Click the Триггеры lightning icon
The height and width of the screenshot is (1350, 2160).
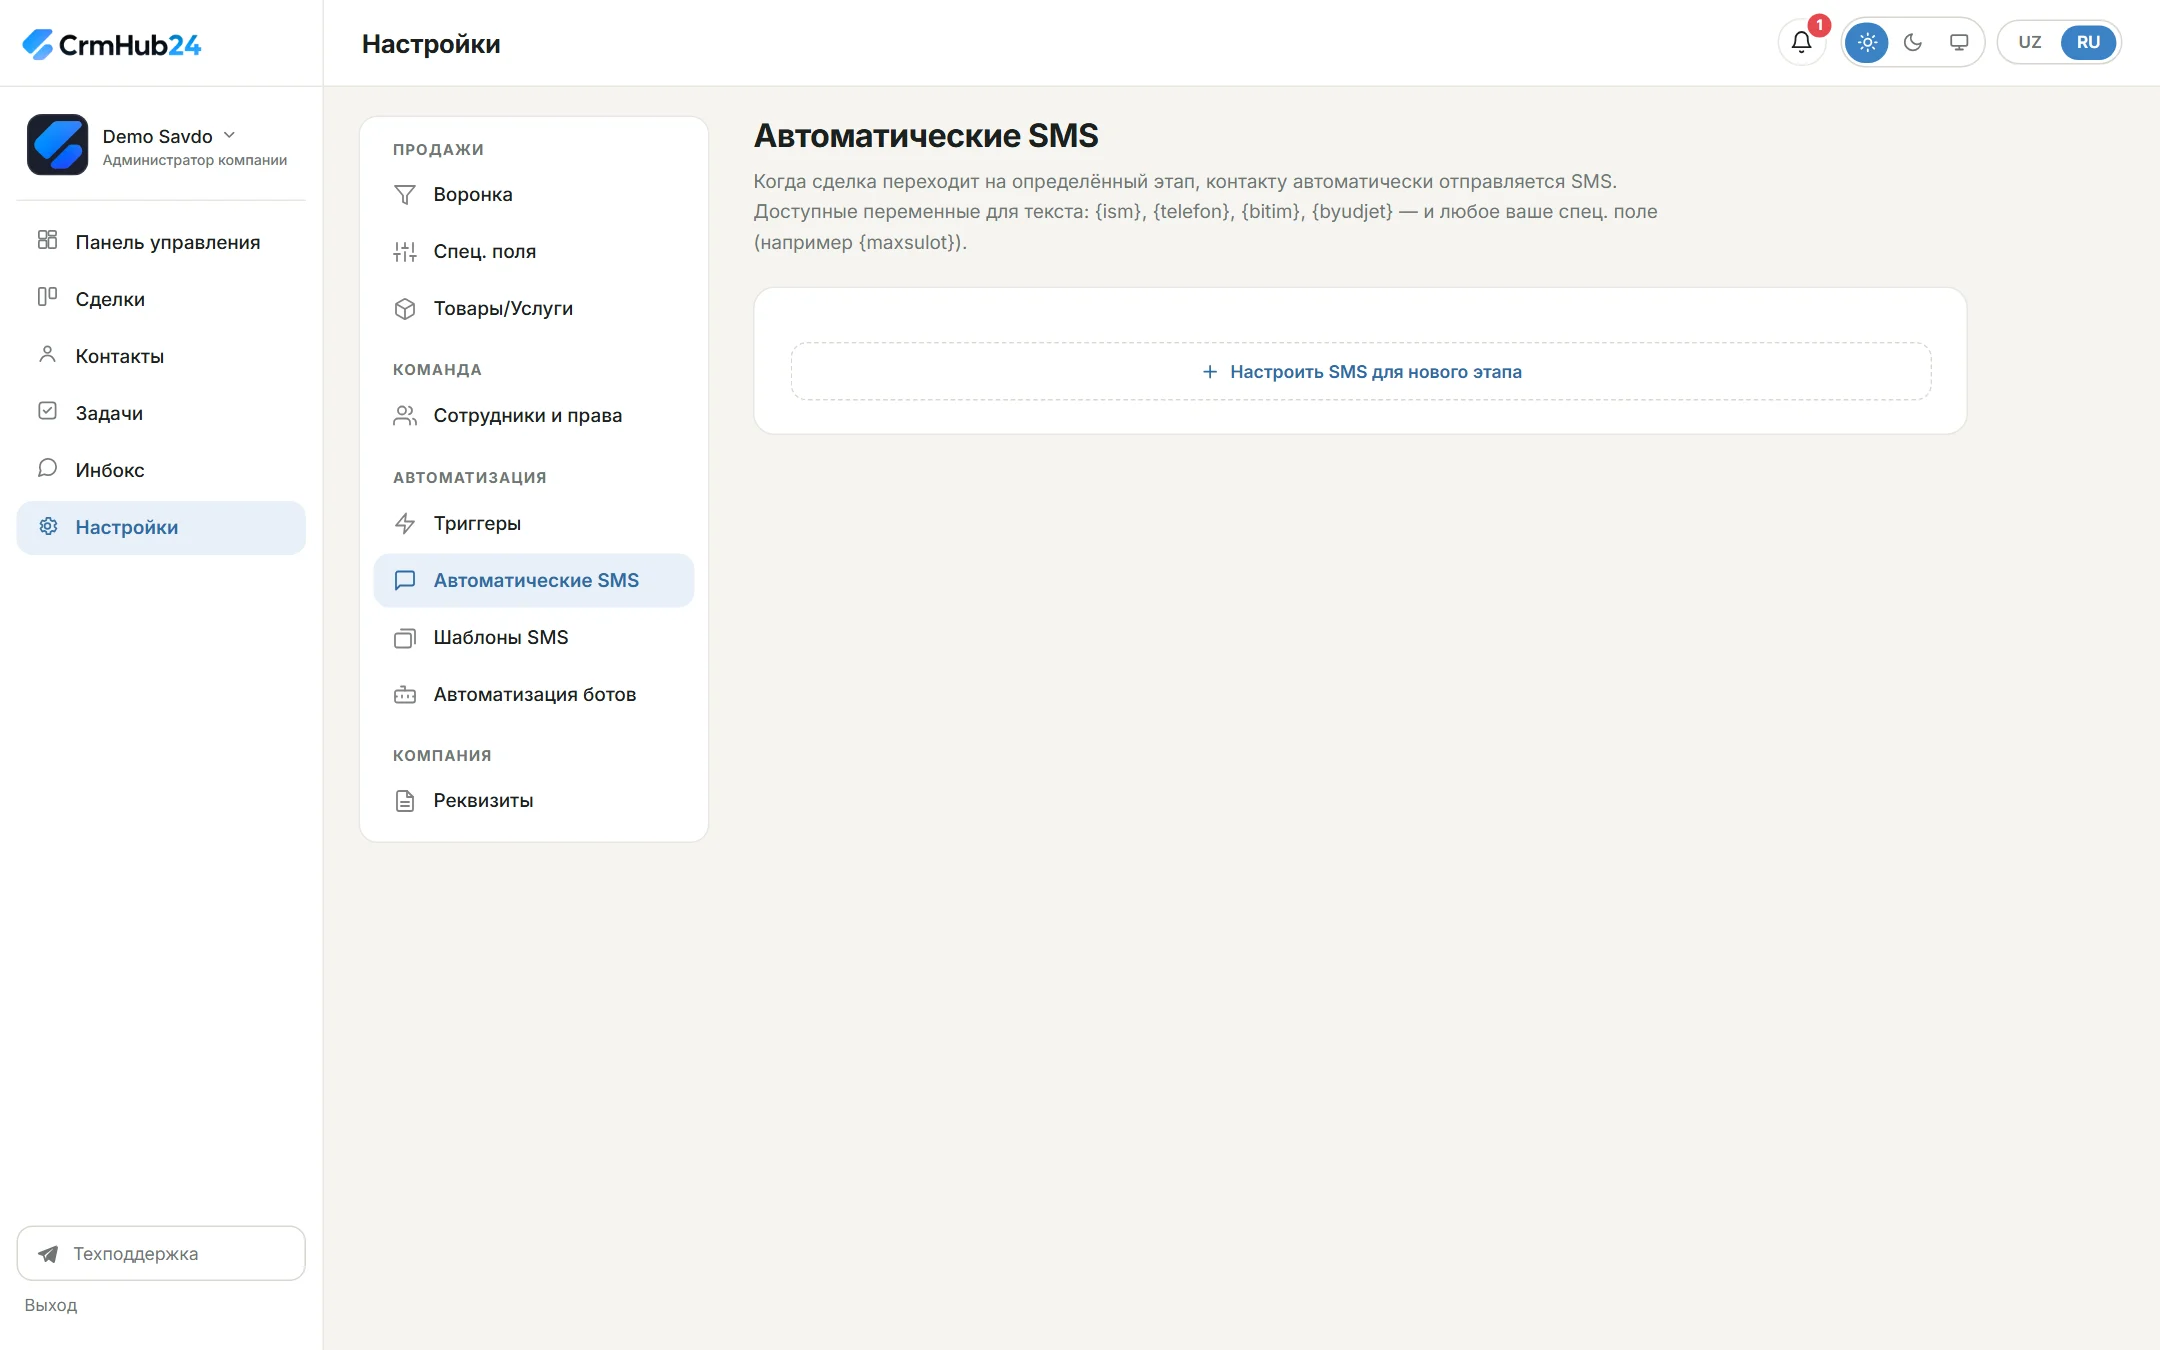[405, 523]
